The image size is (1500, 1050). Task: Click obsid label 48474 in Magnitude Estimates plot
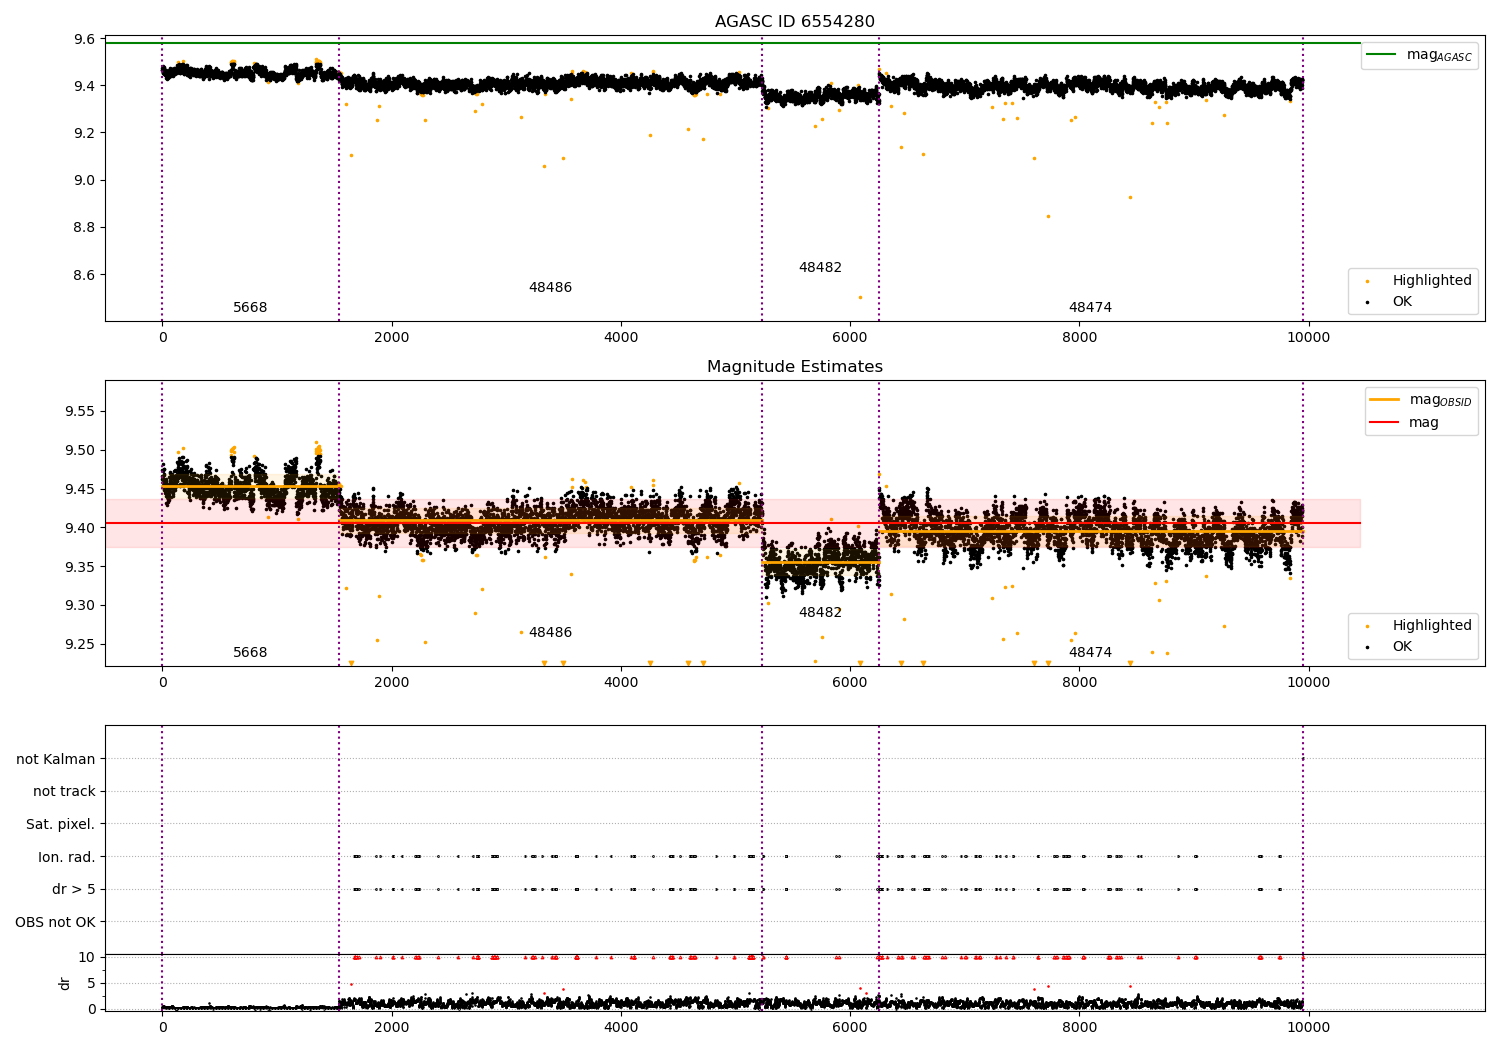coord(1090,653)
